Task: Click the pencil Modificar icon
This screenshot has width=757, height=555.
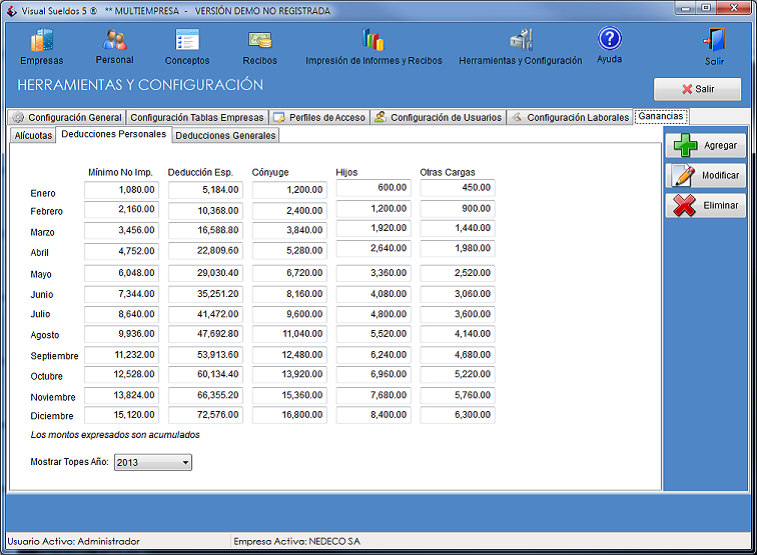Action: pos(684,175)
